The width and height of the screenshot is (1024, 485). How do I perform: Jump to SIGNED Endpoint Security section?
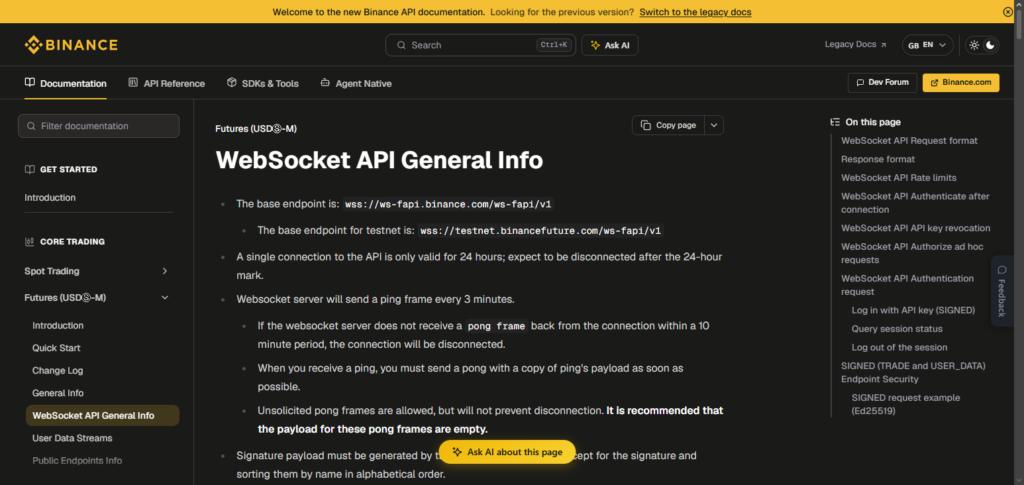tap(913, 372)
